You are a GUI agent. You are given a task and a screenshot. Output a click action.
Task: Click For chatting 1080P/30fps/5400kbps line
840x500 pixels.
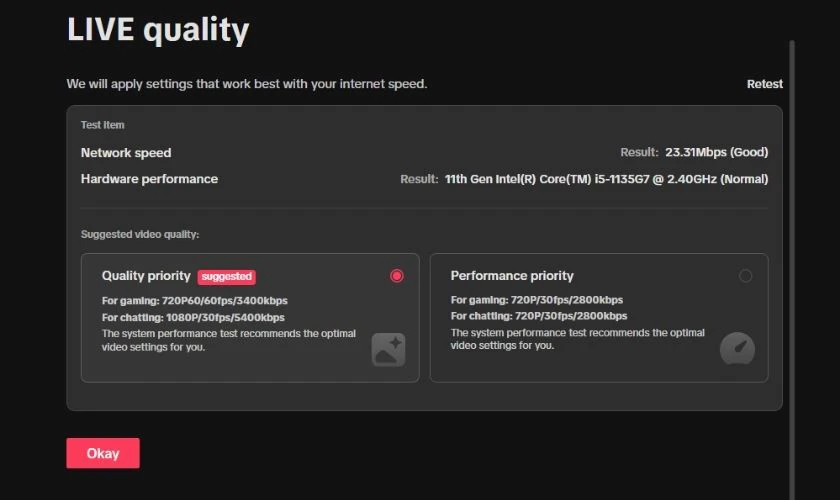[193, 318]
